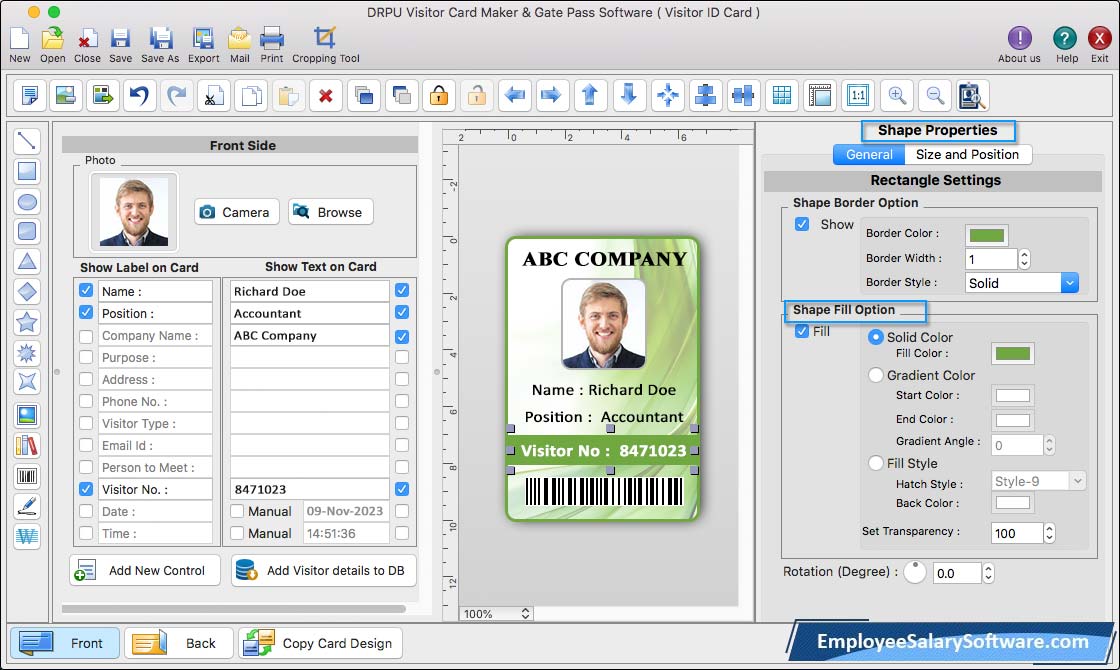Select the WordArt W tool
1120x670 pixels.
click(x=26, y=536)
